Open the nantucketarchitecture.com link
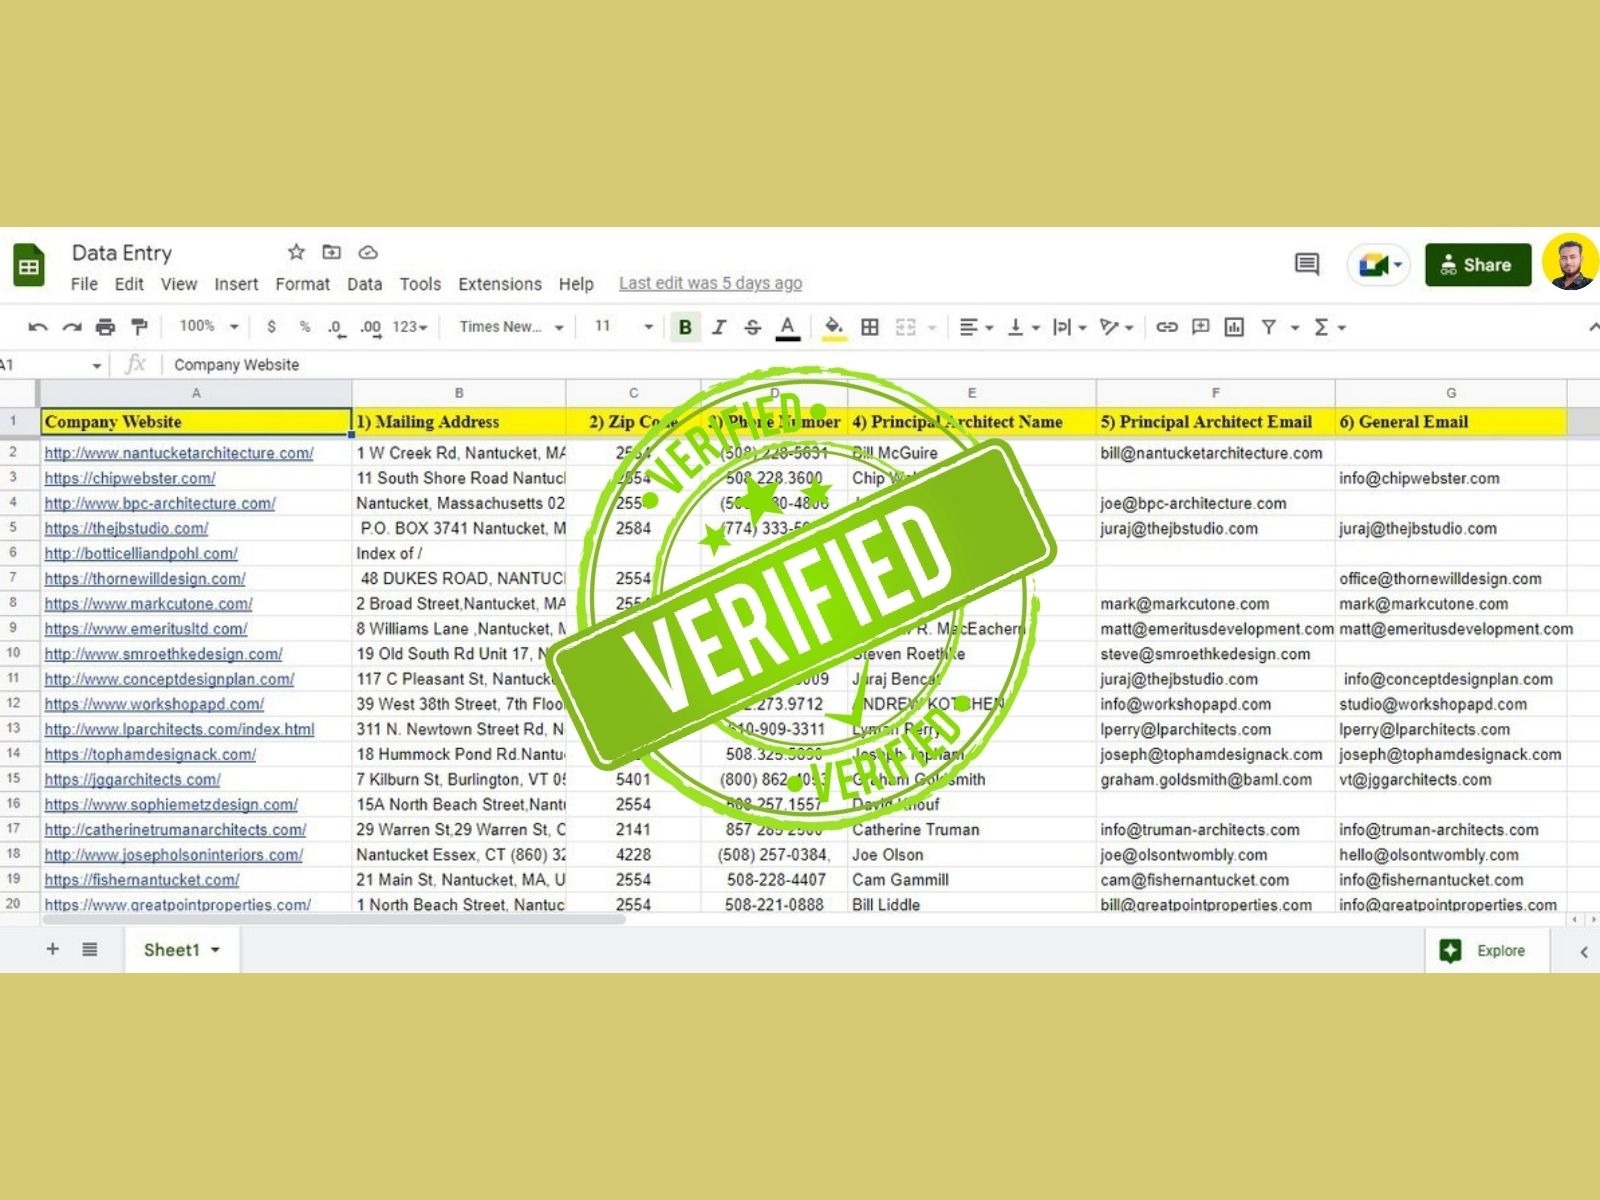This screenshot has height=1200, width=1600. pyautogui.click(x=179, y=453)
